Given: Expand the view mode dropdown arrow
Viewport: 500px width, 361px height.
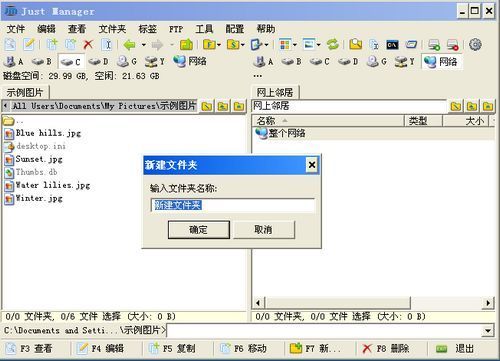Looking at the screenshot, I should pos(295,45).
